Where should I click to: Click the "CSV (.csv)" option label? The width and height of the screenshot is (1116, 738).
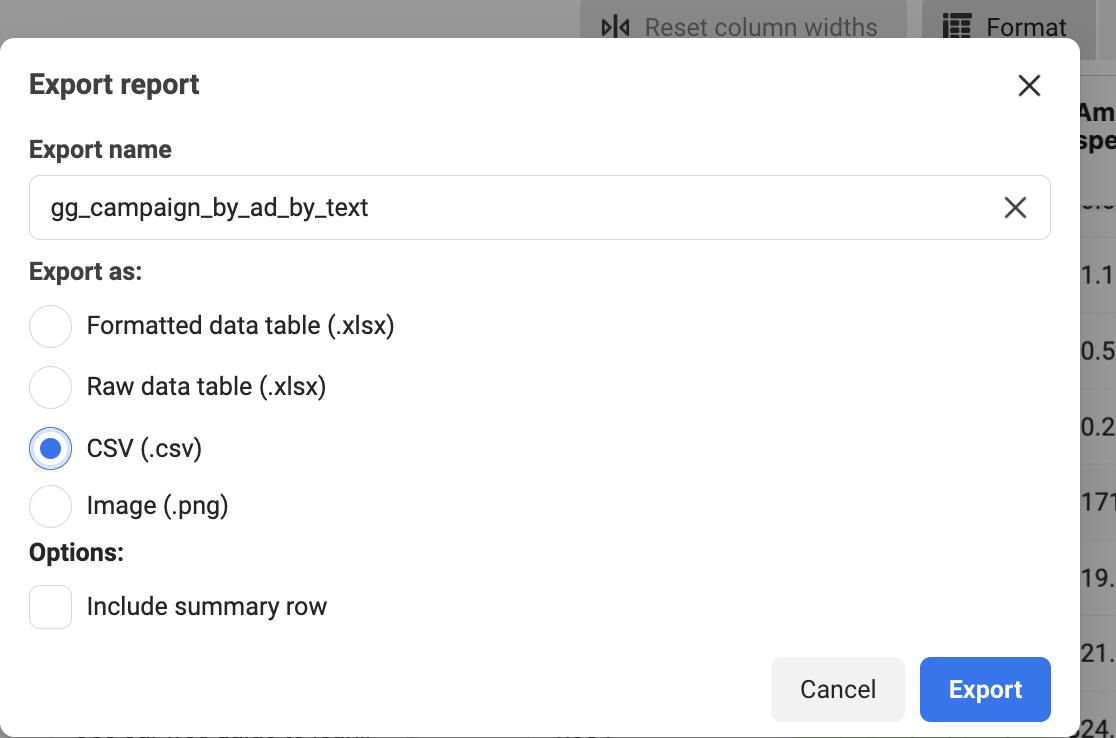pyautogui.click(x=144, y=449)
